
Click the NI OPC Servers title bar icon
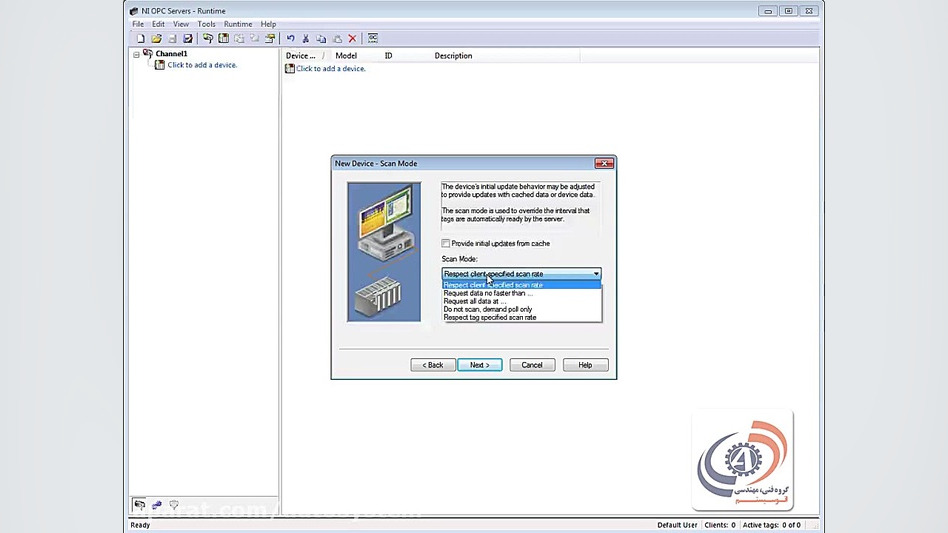(x=134, y=11)
